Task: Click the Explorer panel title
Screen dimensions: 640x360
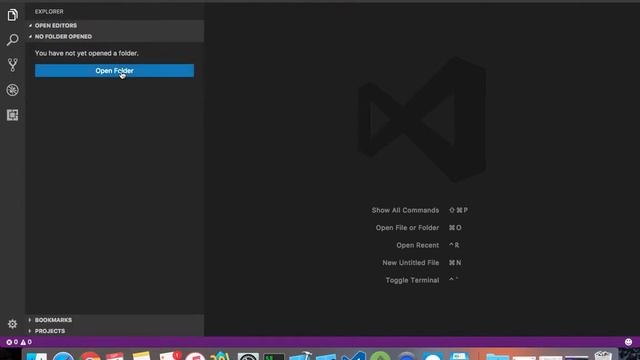Action: click(x=49, y=12)
